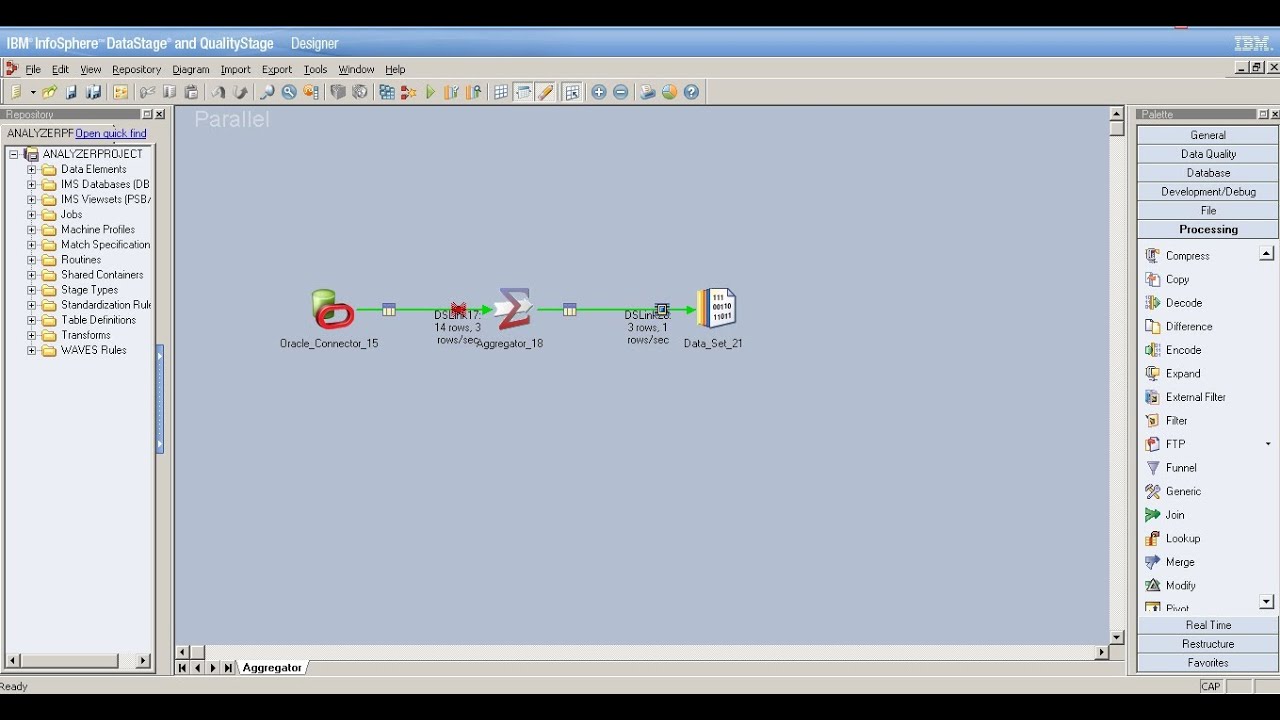Open the Database palette section
This screenshot has width=1280, height=720.
(x=1208, y=173)
